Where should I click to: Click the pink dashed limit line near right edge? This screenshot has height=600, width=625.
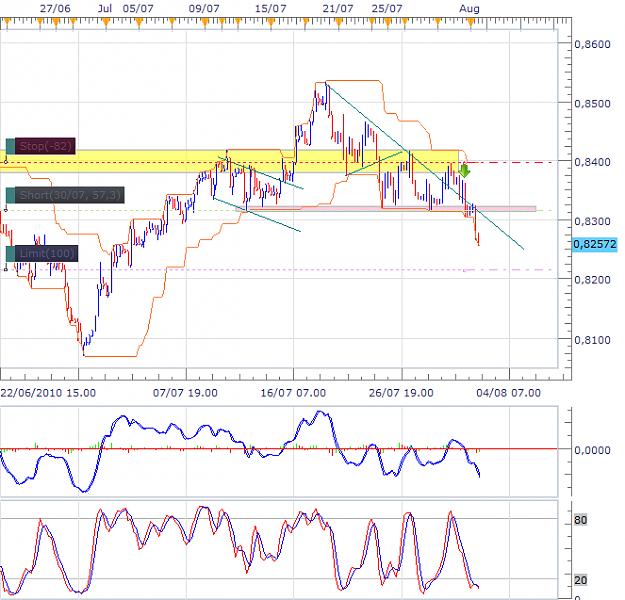pos(542,270)
